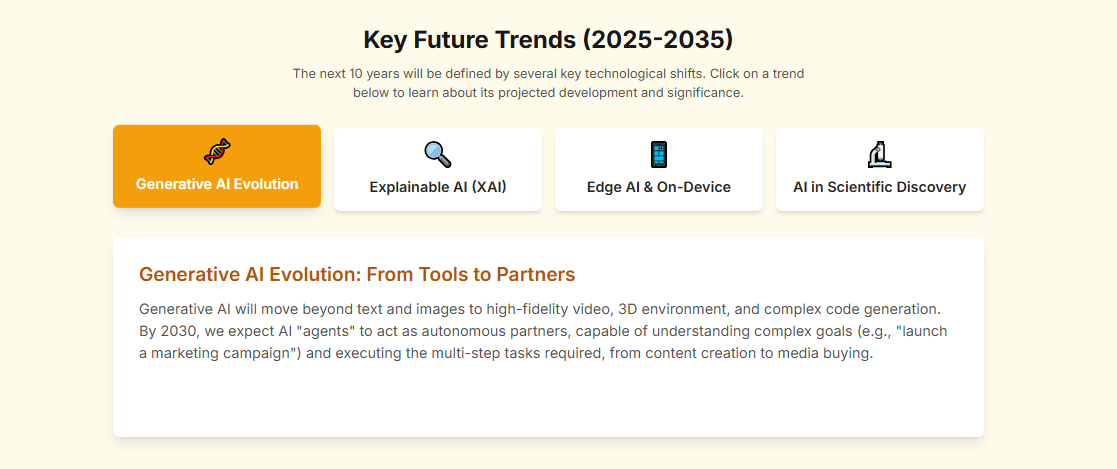Click the smartphone icon for Edge AI
The width and height of the screenshot is (1117, 469).
pos(659,155)
